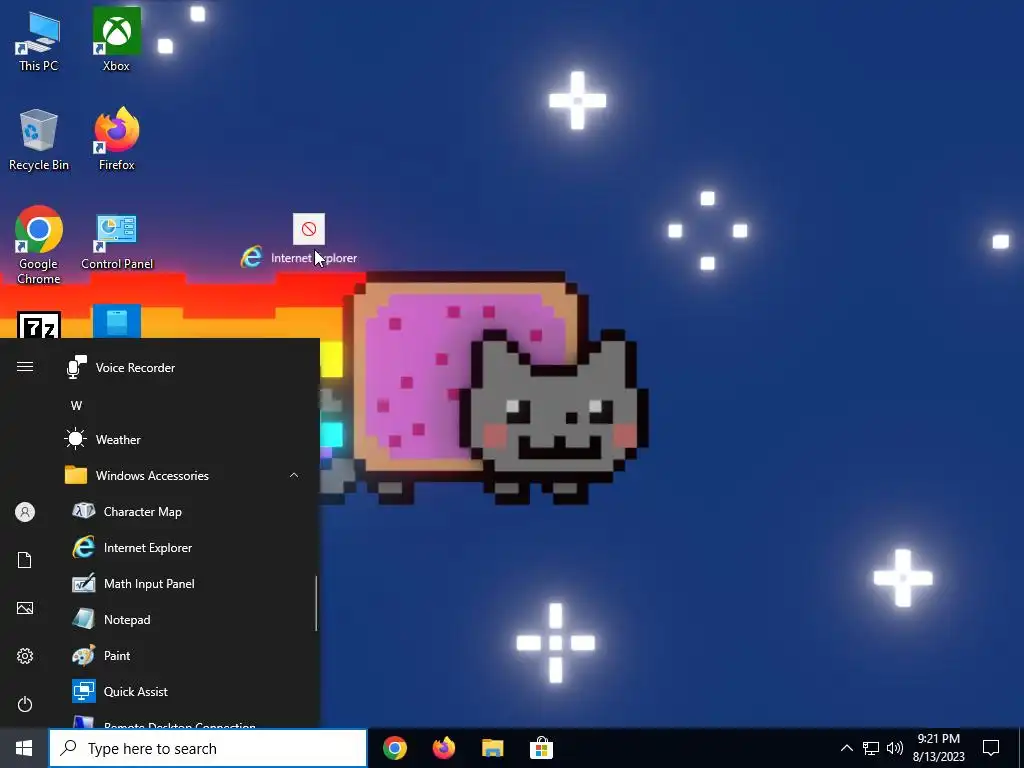Open Settings gear in Start menu
Image resolution: width=1024 pixels, height=768 pixels.
(25, 656)
